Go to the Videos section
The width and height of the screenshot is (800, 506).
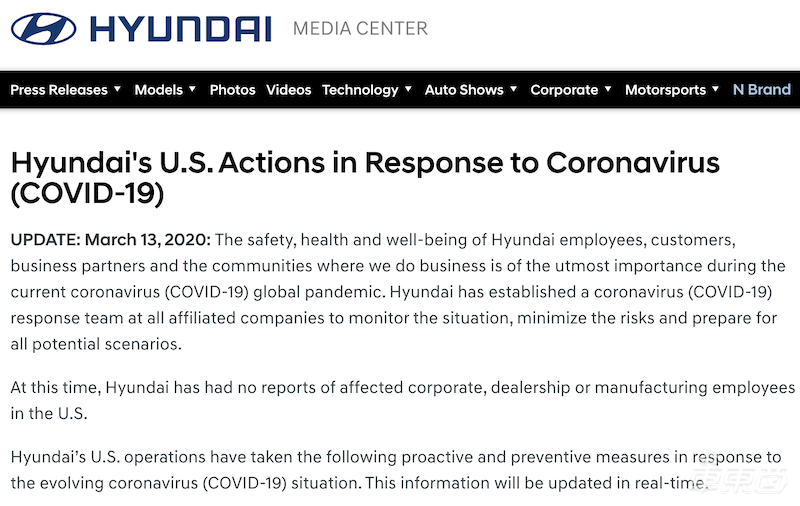pos(289,90)
